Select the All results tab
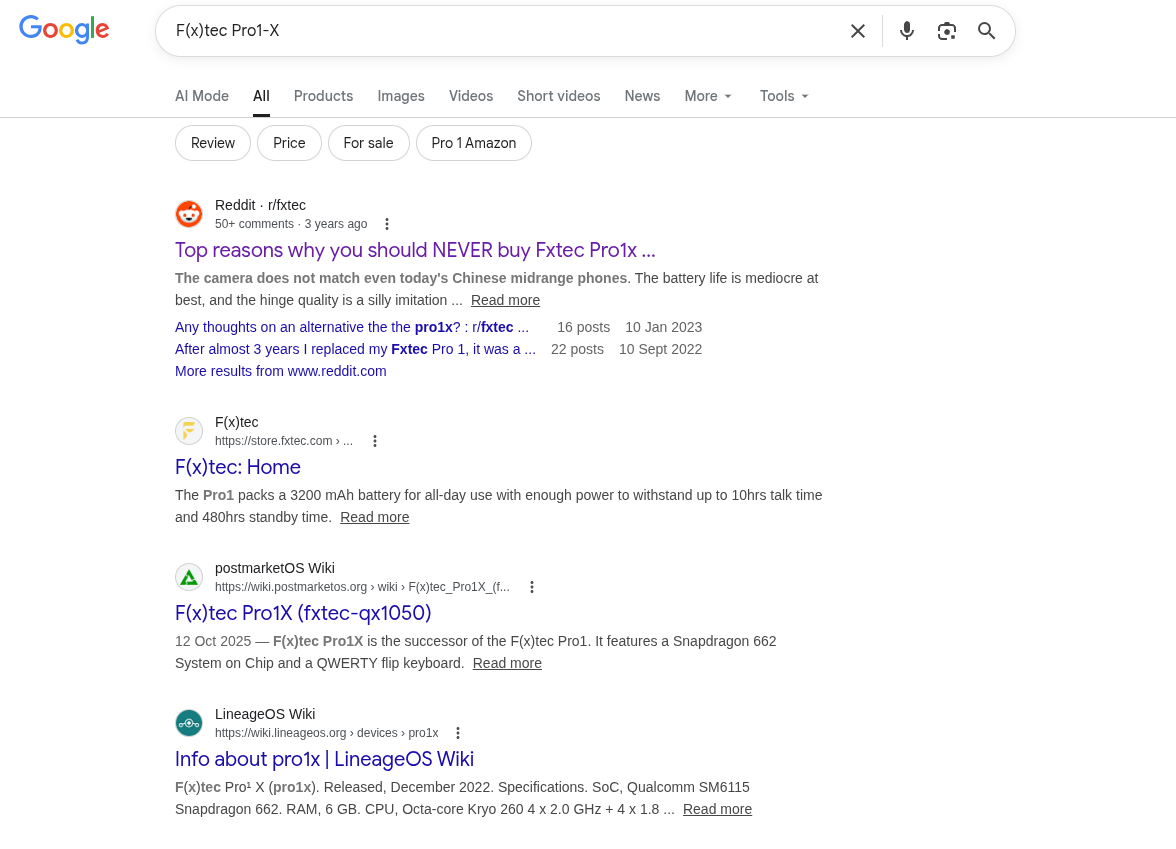This screenshot has width=1176, height=849. [261, 96]
